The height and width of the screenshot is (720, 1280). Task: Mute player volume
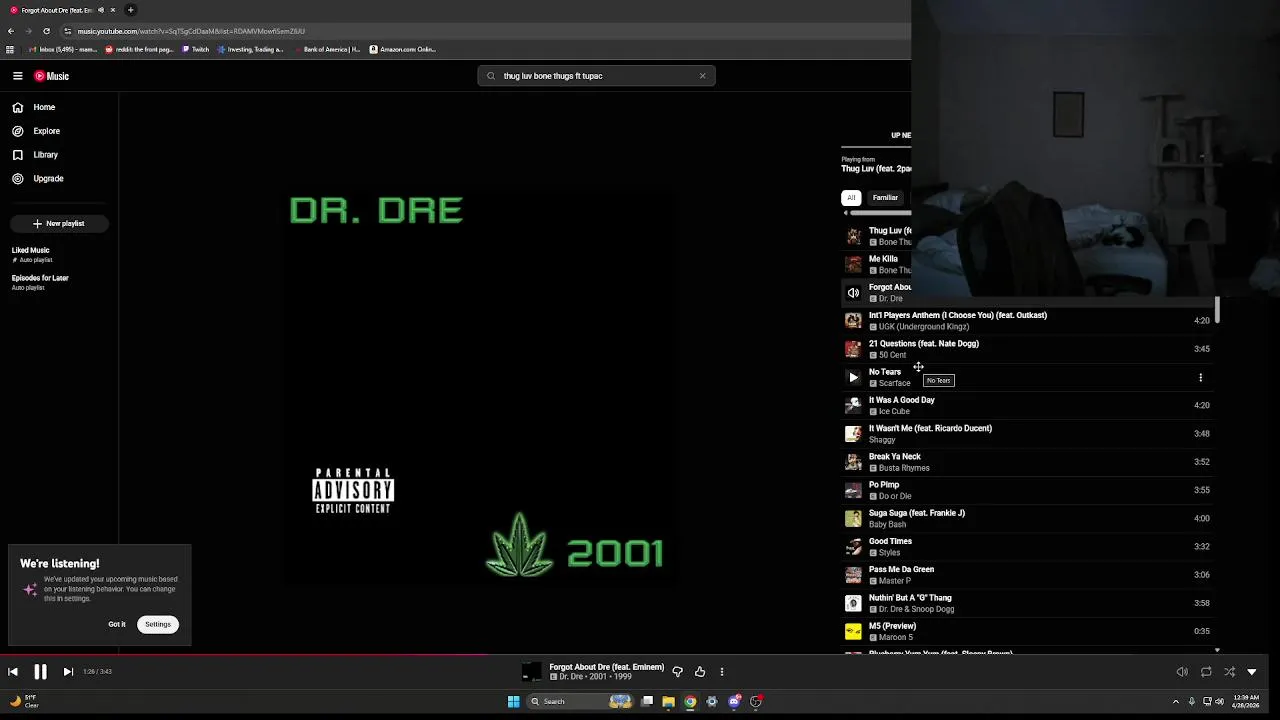pos(1182,672)
